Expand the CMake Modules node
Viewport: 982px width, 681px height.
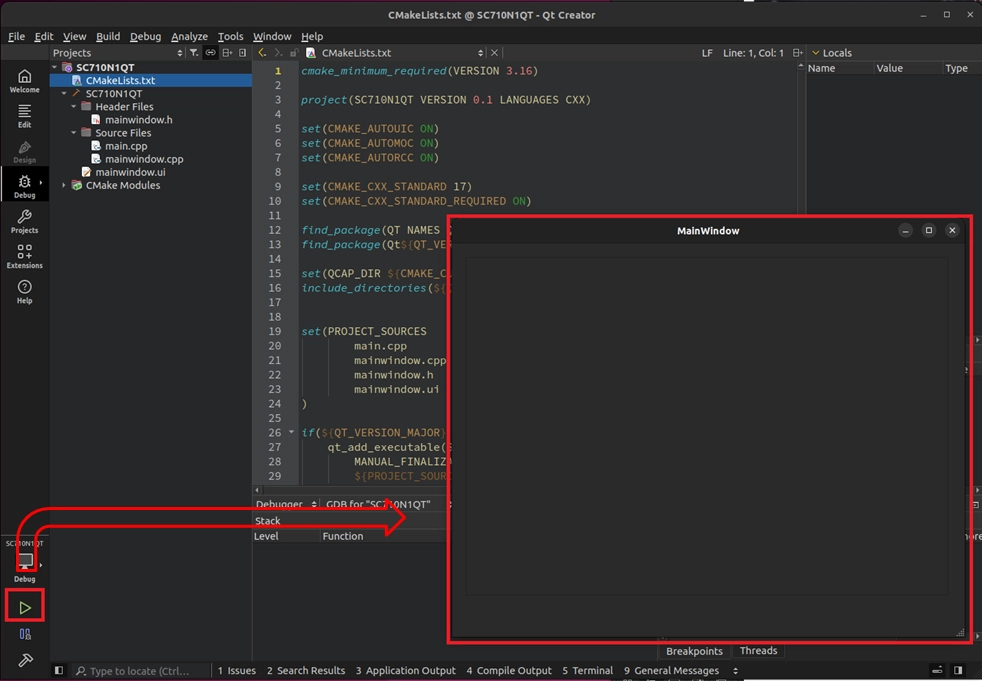click(65, 185)
